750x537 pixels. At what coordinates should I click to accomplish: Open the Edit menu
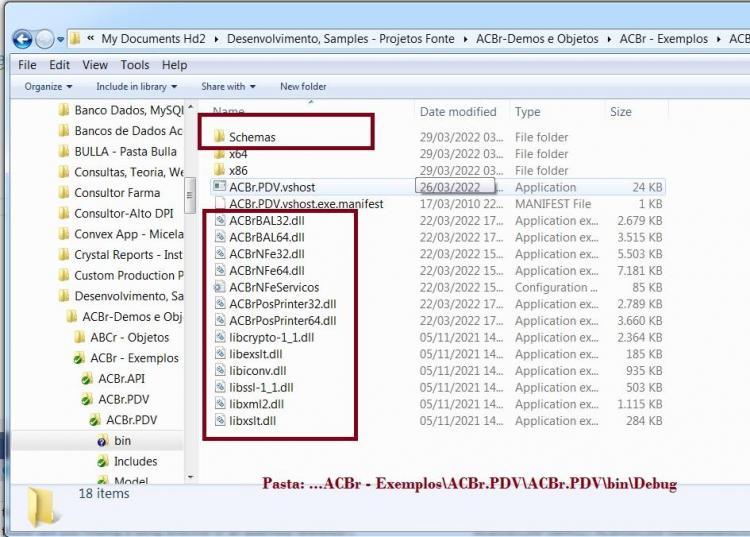click(59, 65)
